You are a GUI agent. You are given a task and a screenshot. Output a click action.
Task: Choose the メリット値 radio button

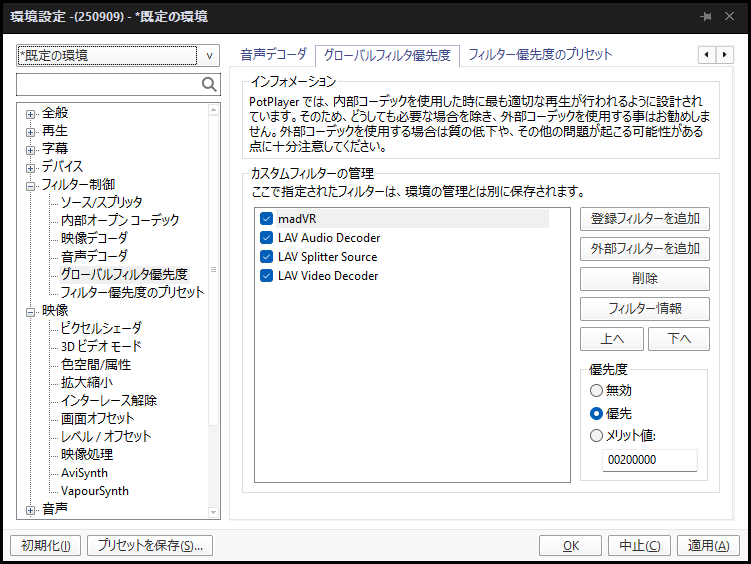597,435
